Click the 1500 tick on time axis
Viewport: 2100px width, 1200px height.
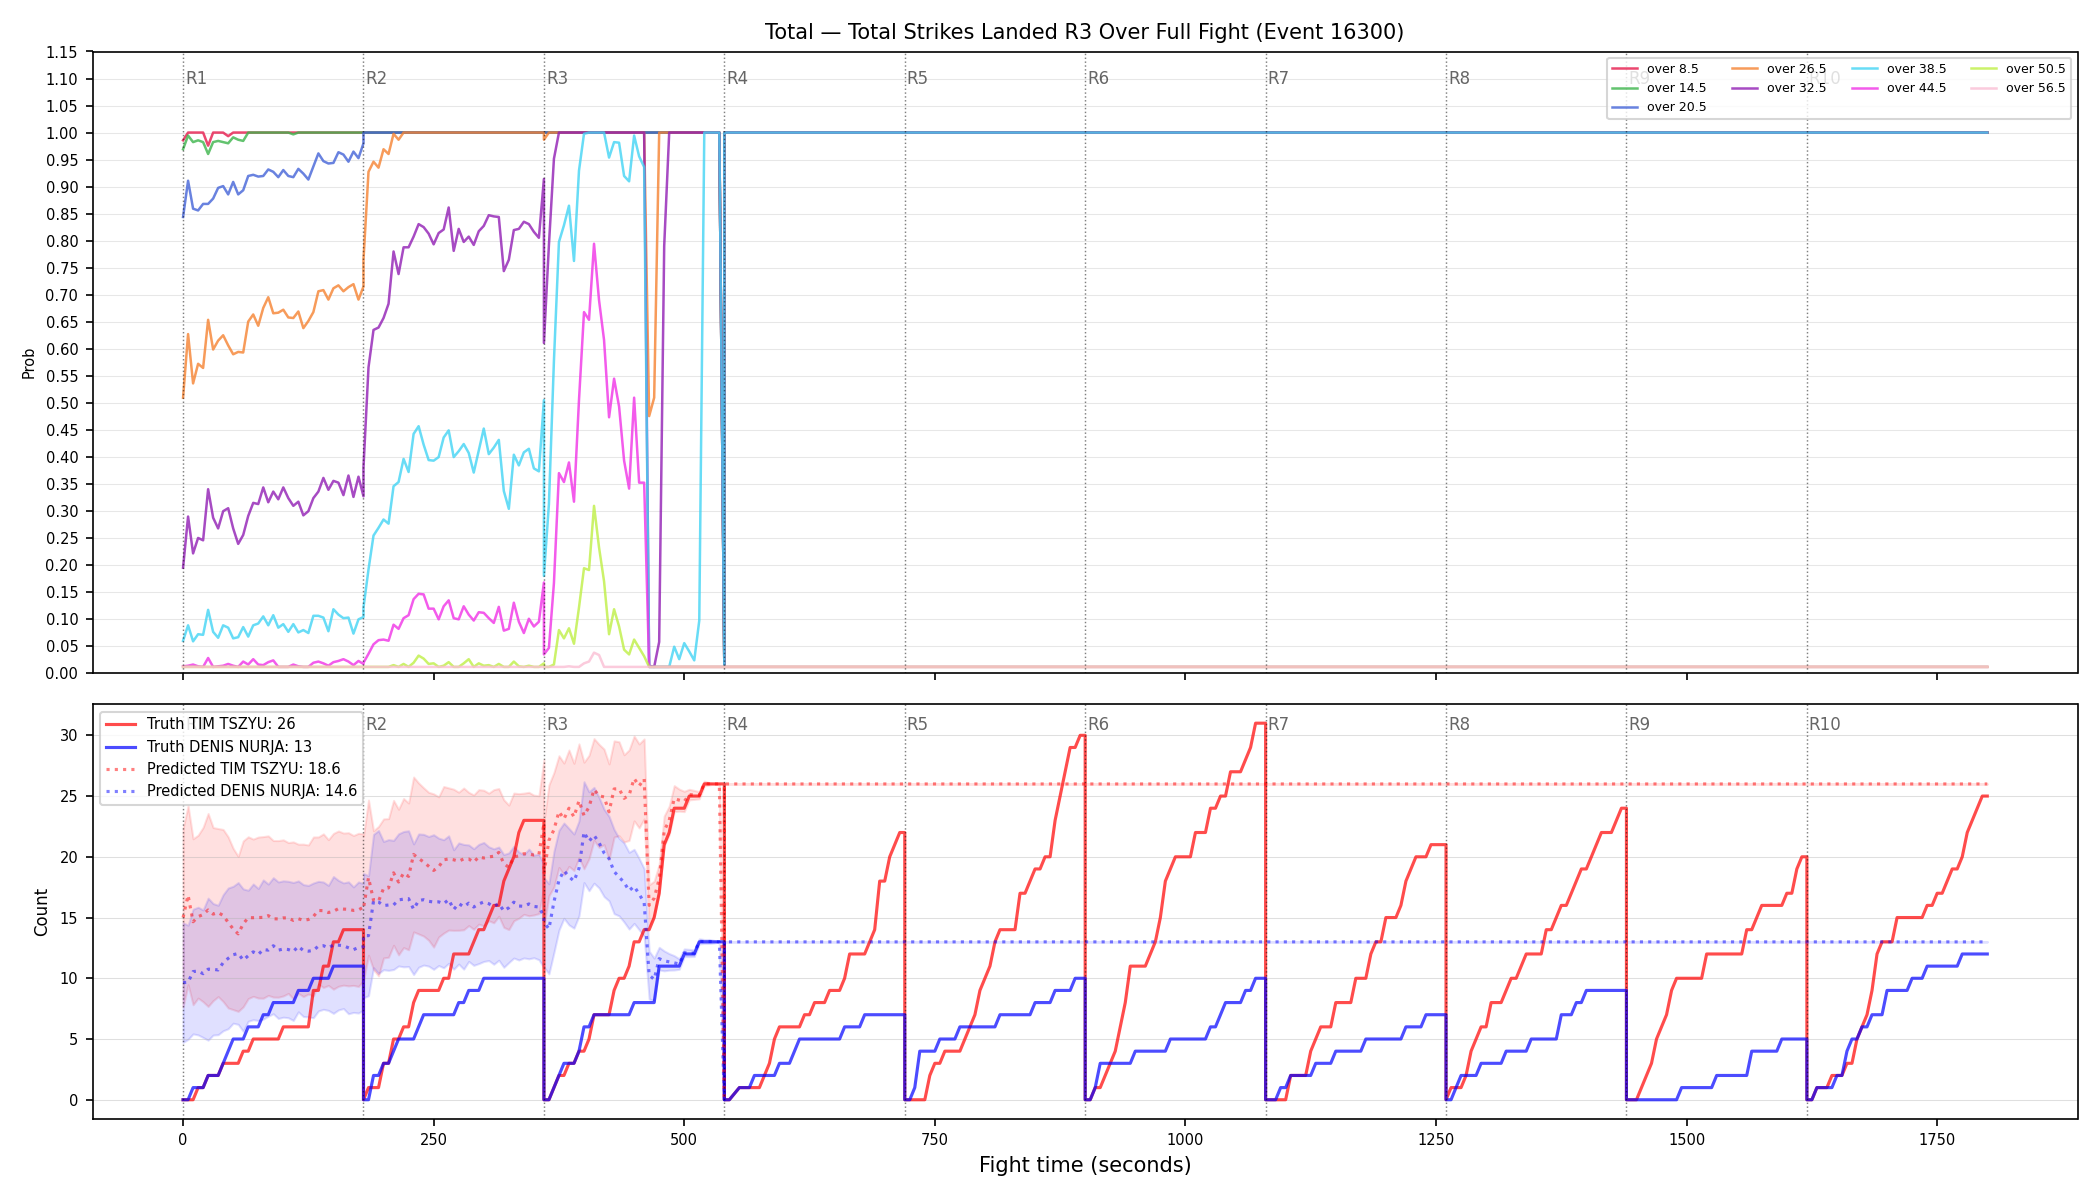pos(1687,1139)
